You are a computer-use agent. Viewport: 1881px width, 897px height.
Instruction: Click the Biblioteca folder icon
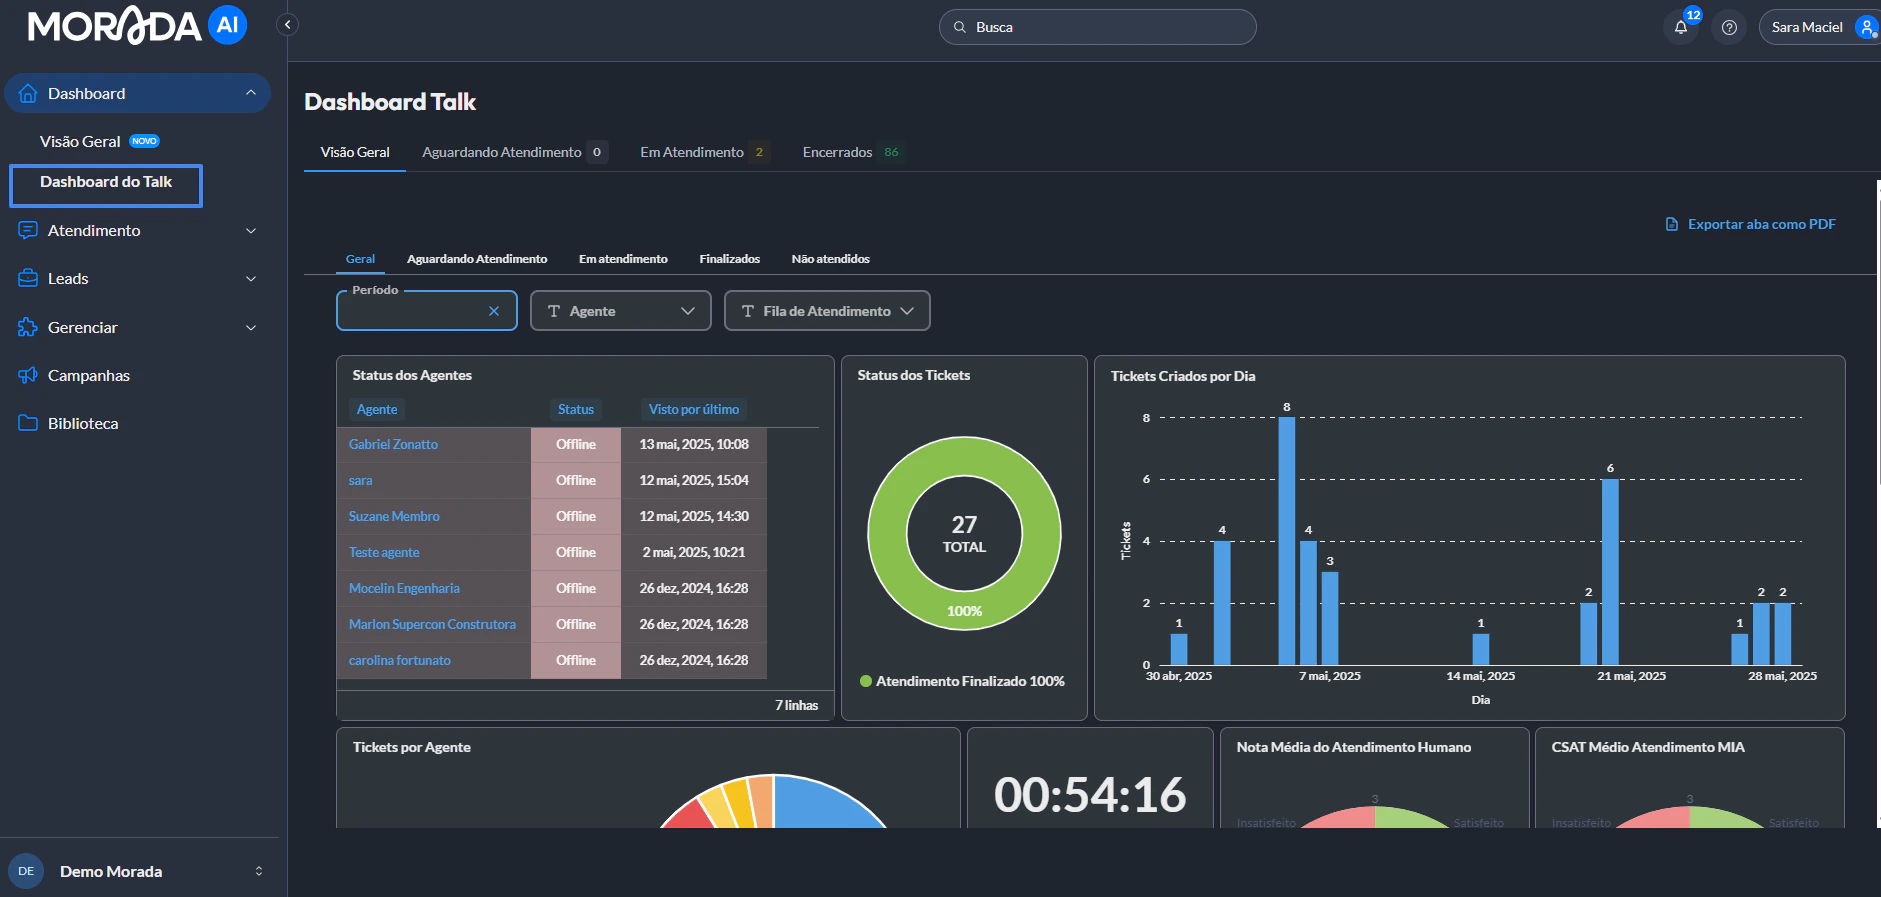click(x=28, y=423)
